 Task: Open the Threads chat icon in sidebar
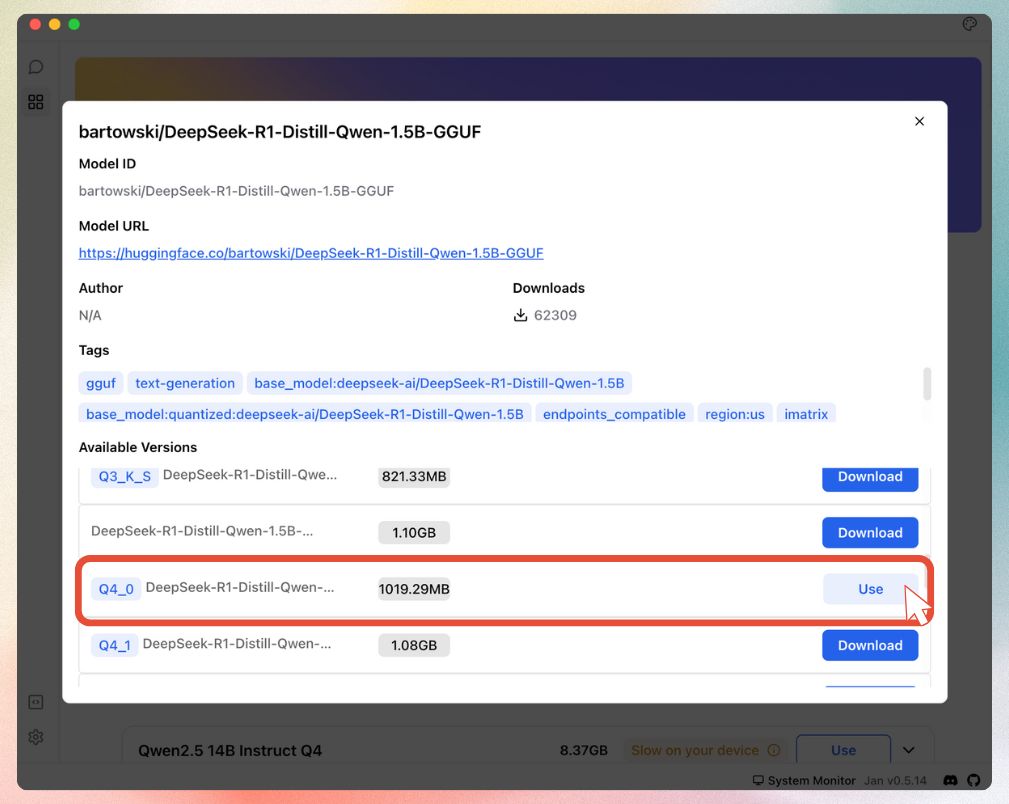click(36, 67)
